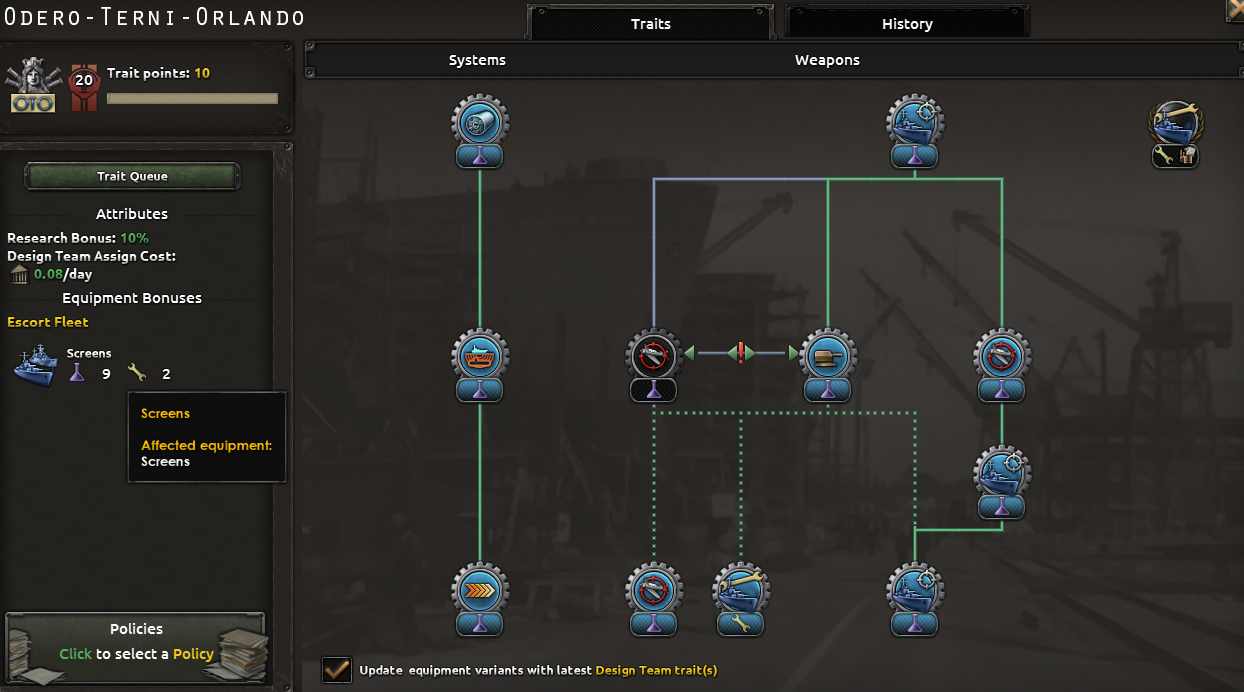Switch to the History tab

click(906, 23)
